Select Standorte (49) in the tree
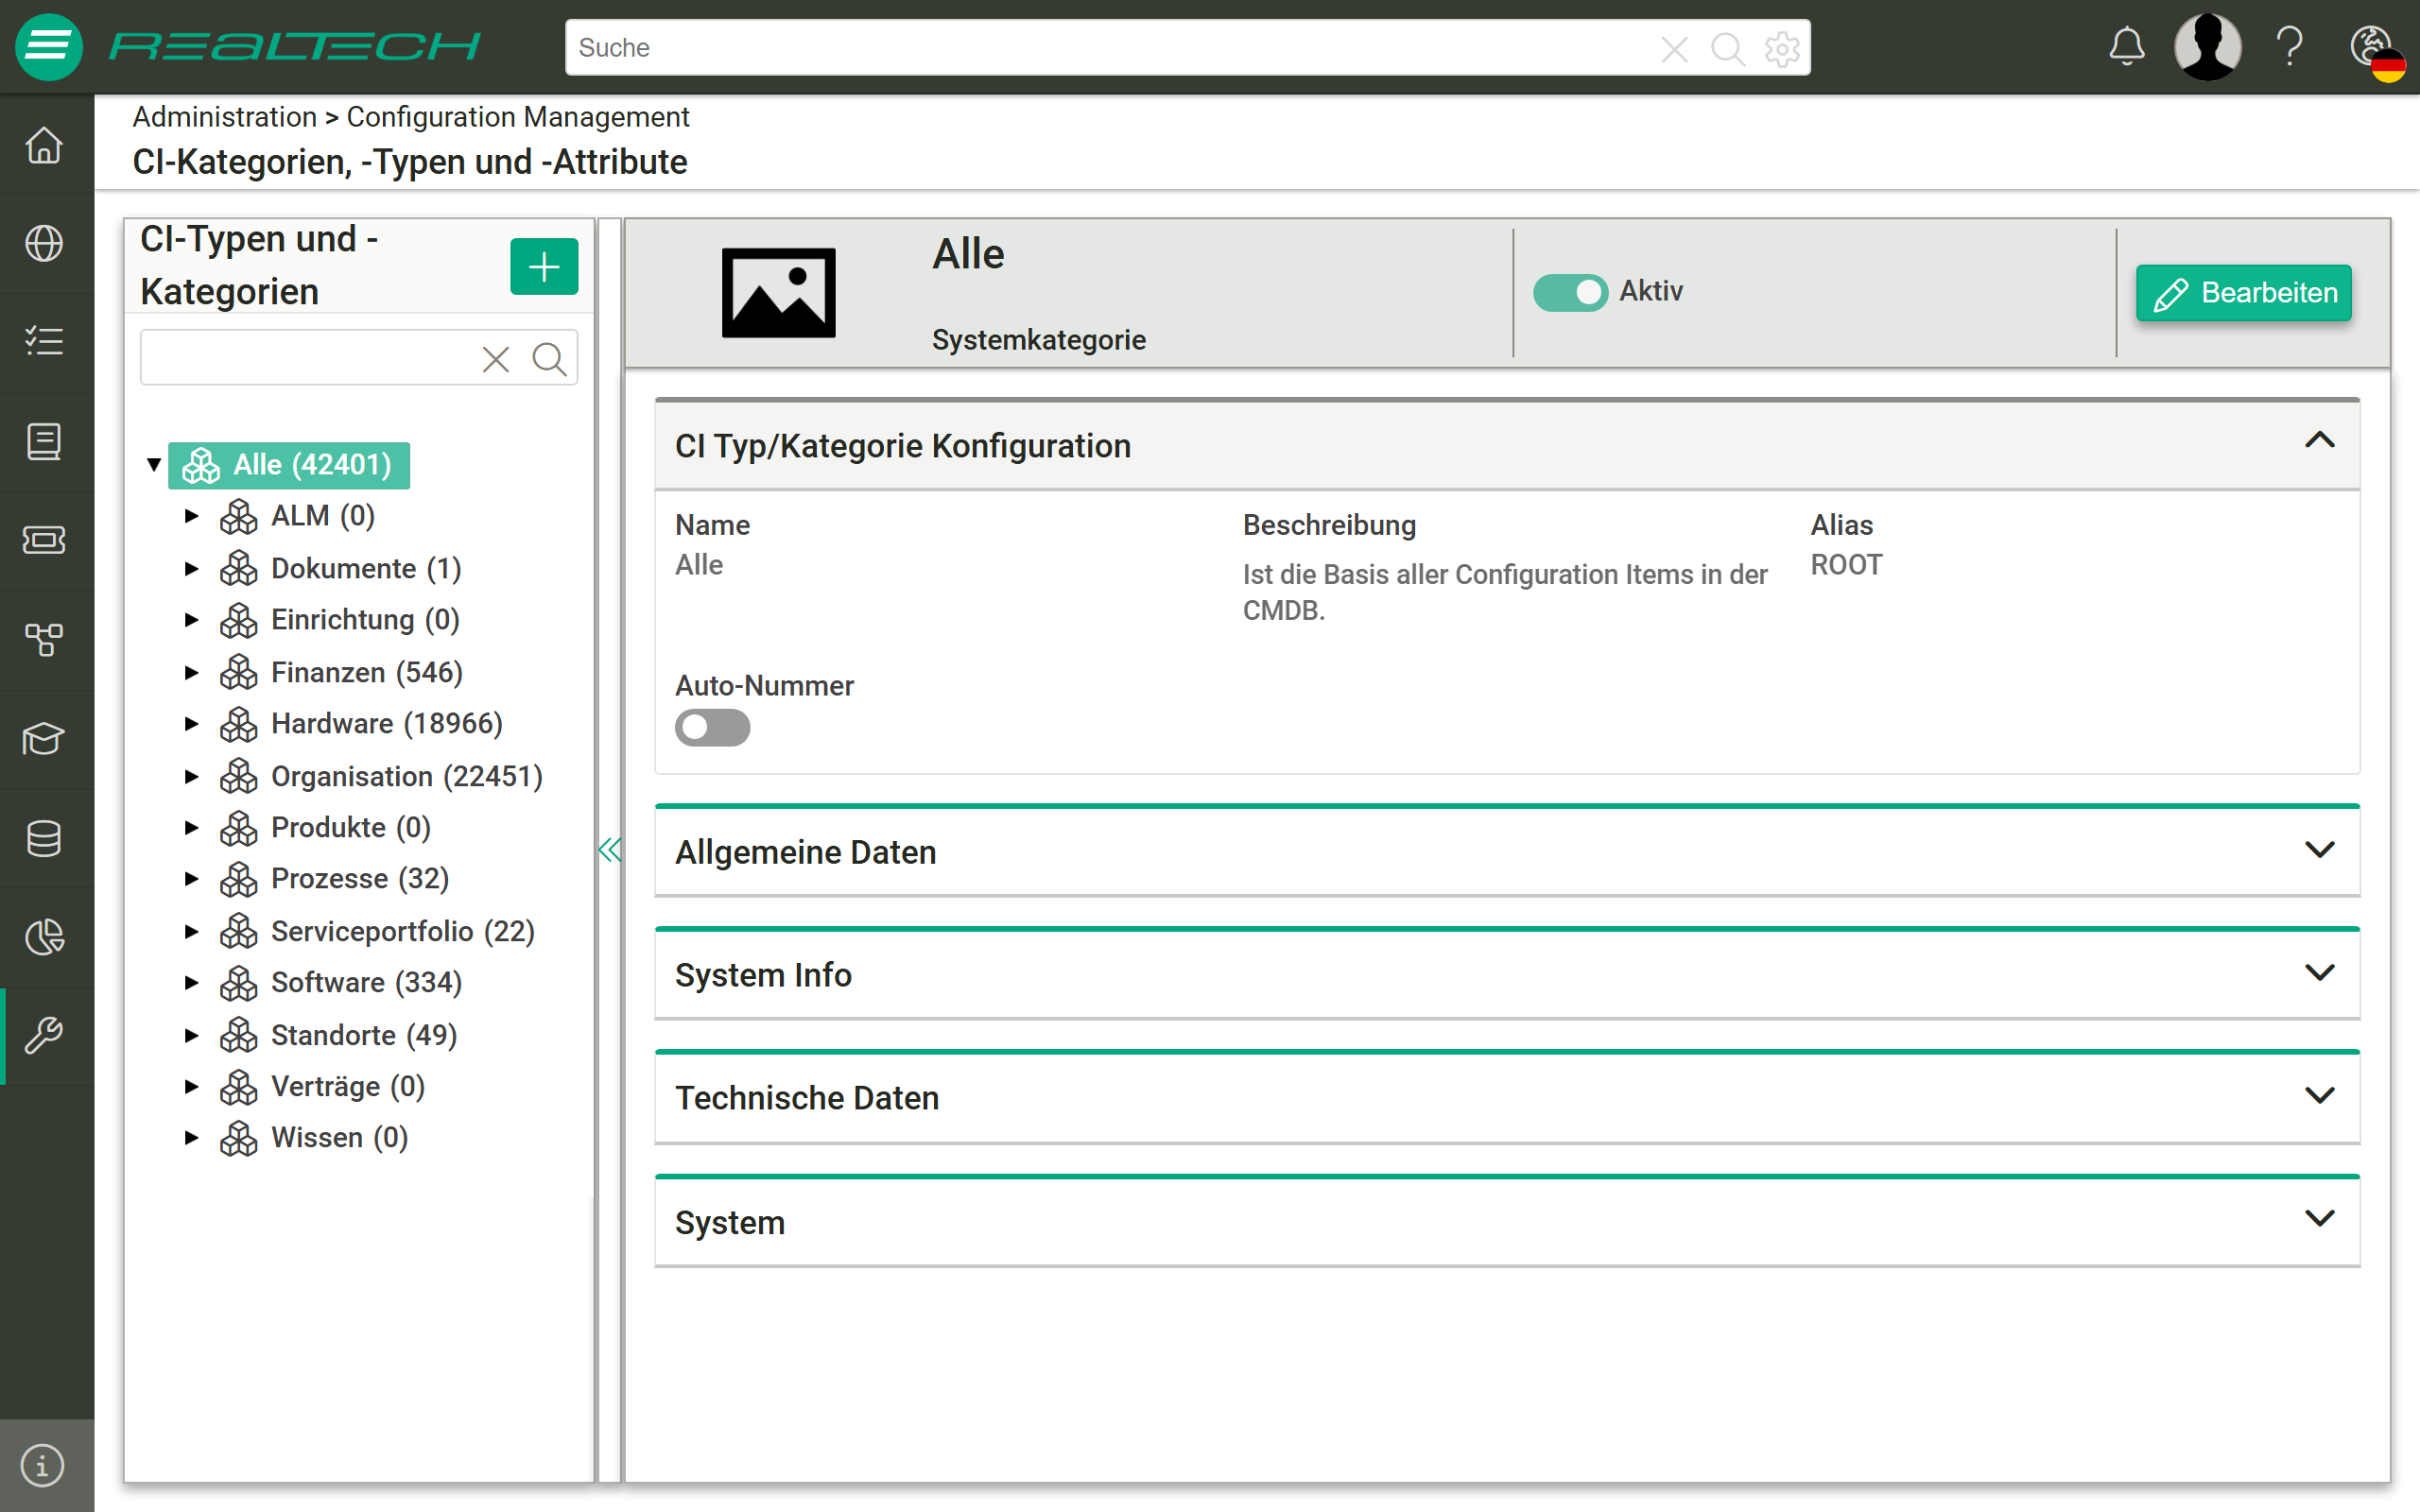 363,1035
